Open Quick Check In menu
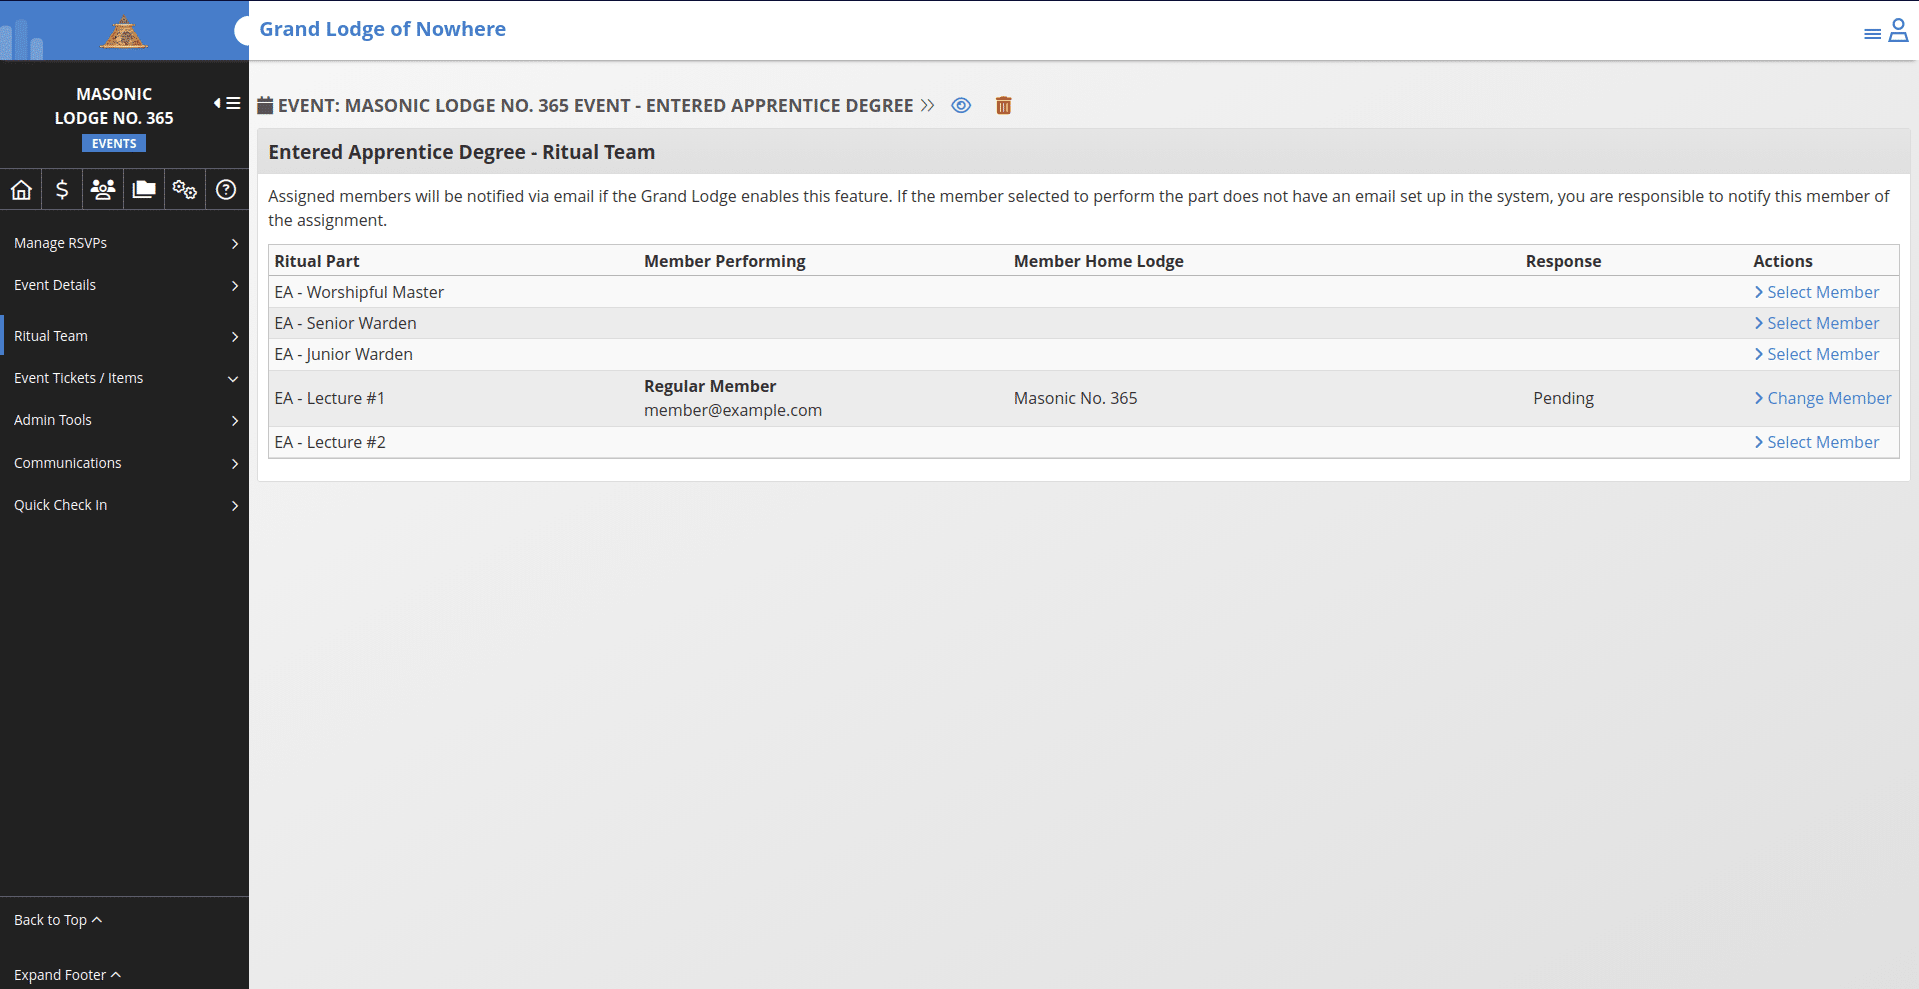Viewport: 1919px width, 989px height. click(124, 505)
